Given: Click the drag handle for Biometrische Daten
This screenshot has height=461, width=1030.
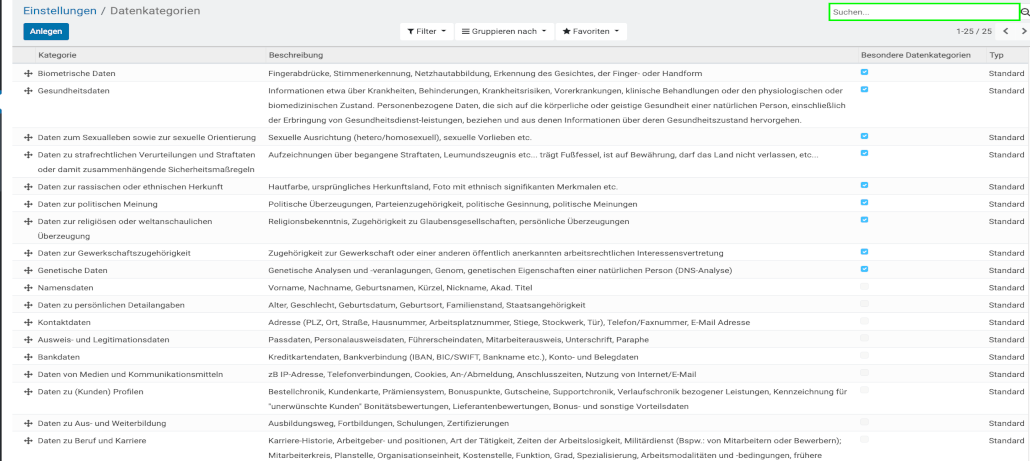Looking at the screenshot, I should tap(28, 74).
